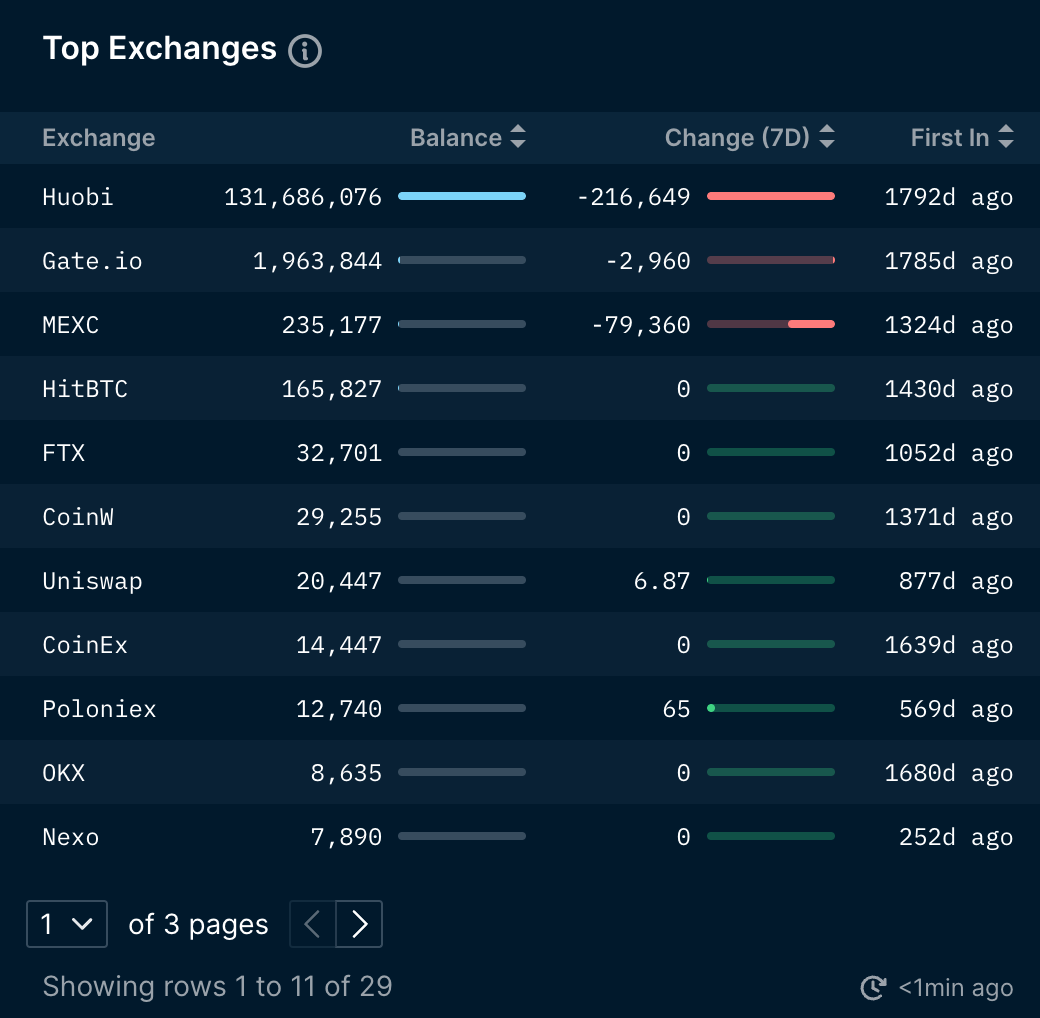Click the change value -216,649

633,197
